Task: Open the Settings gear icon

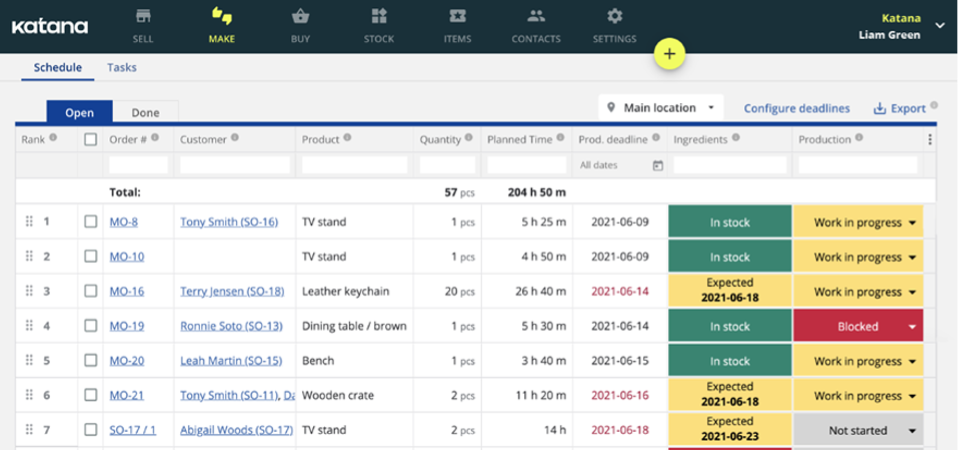Action: (614, 16)
